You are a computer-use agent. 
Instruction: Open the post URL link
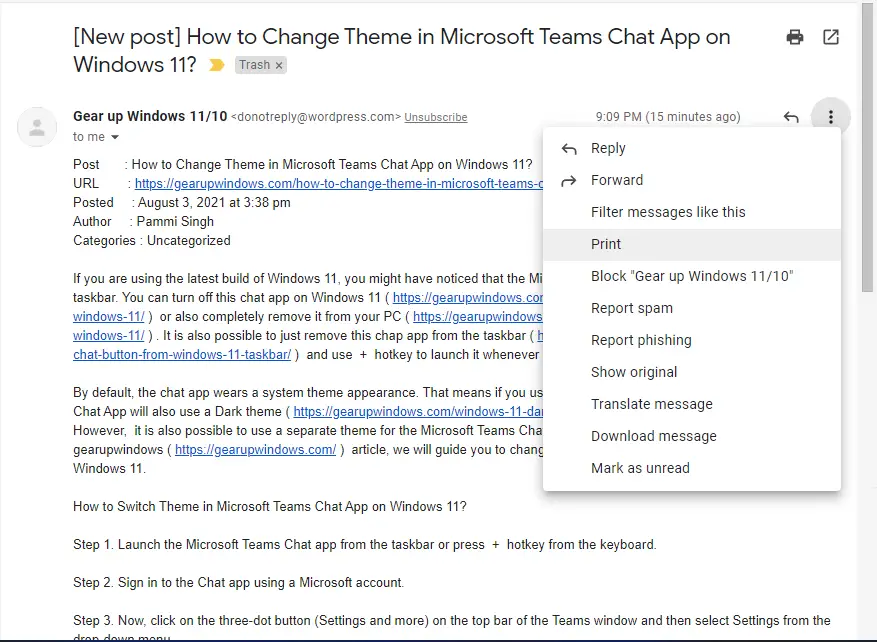tap(339, 183)
